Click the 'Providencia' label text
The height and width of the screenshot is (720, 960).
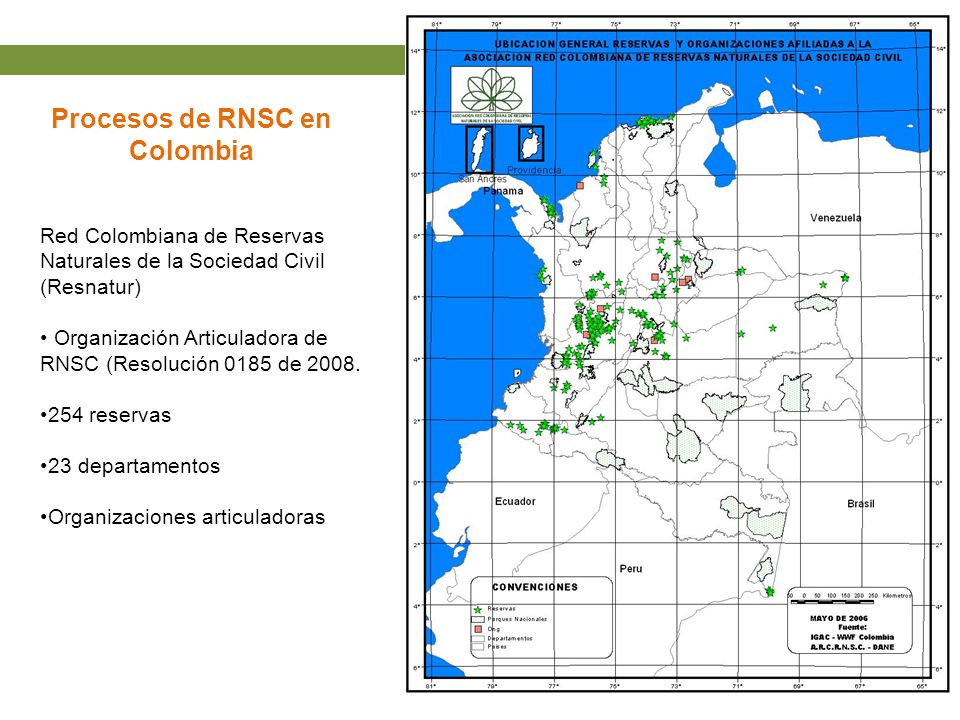534,170
